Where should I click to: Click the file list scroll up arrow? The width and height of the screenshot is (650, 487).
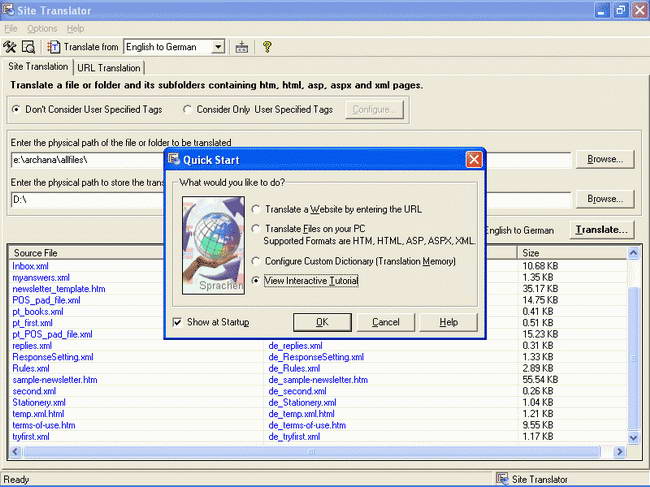tap(633, 253)
